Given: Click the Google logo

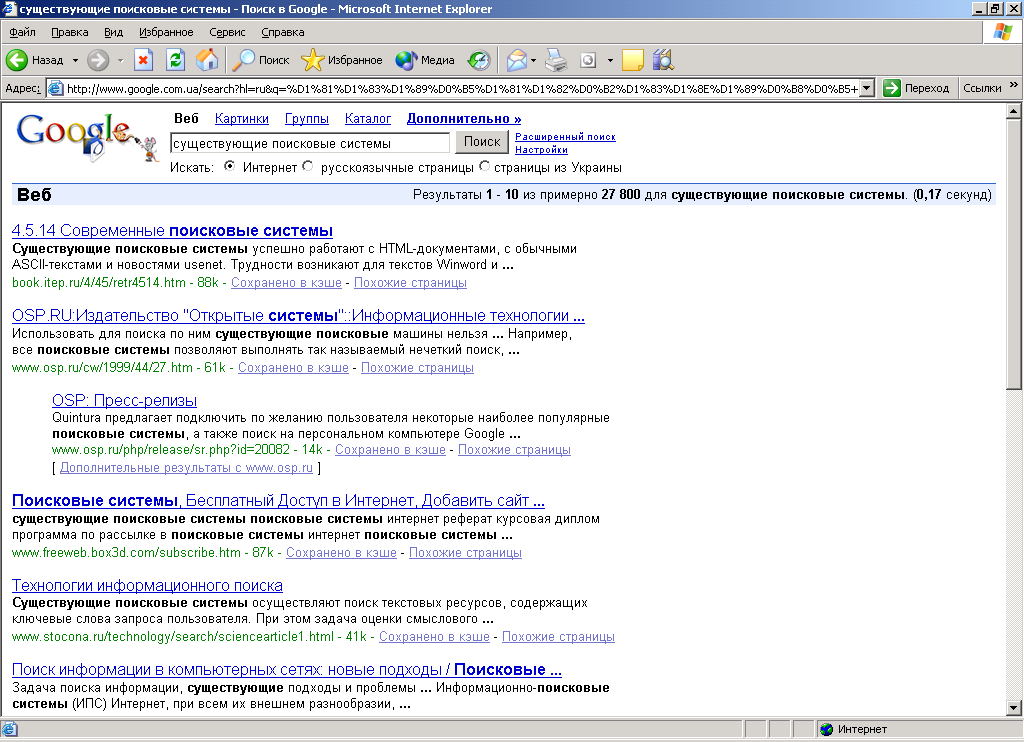Looking at the screenshot, I should coord(88,138).
